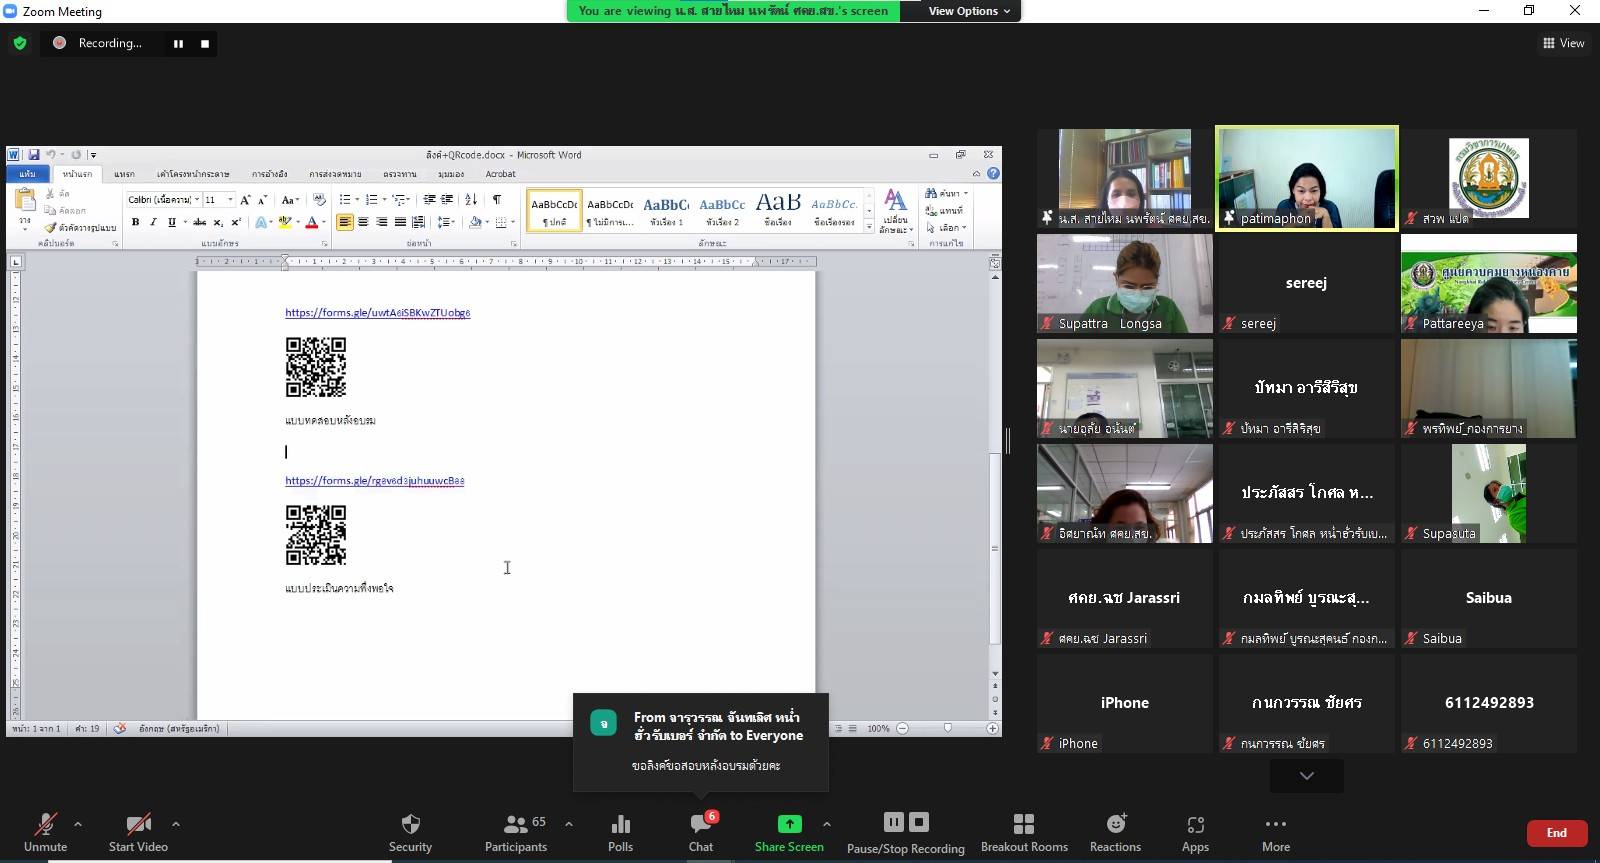
Task: Stop the recording from the top-left recording indicator
Action: 205,43
